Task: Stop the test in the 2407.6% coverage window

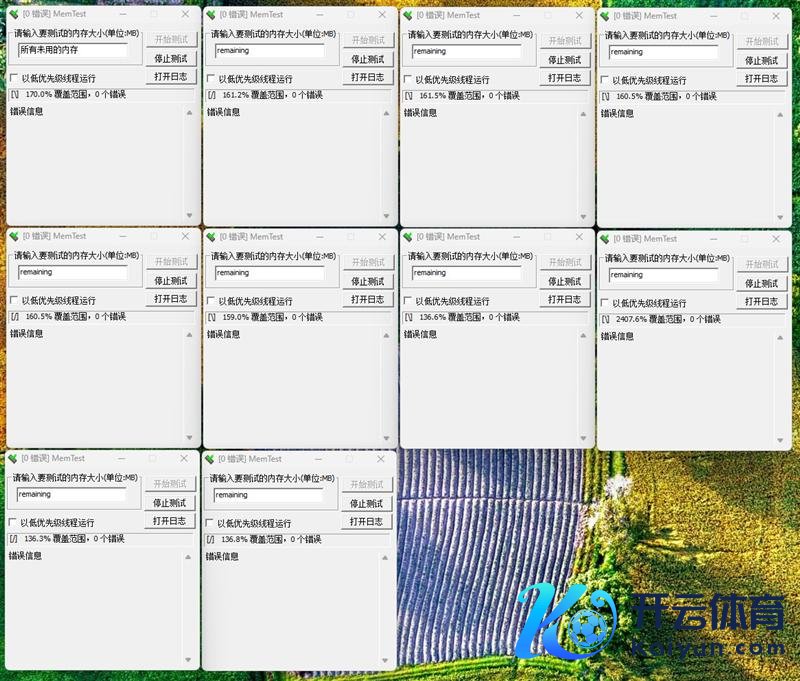Action: point(761,283)
